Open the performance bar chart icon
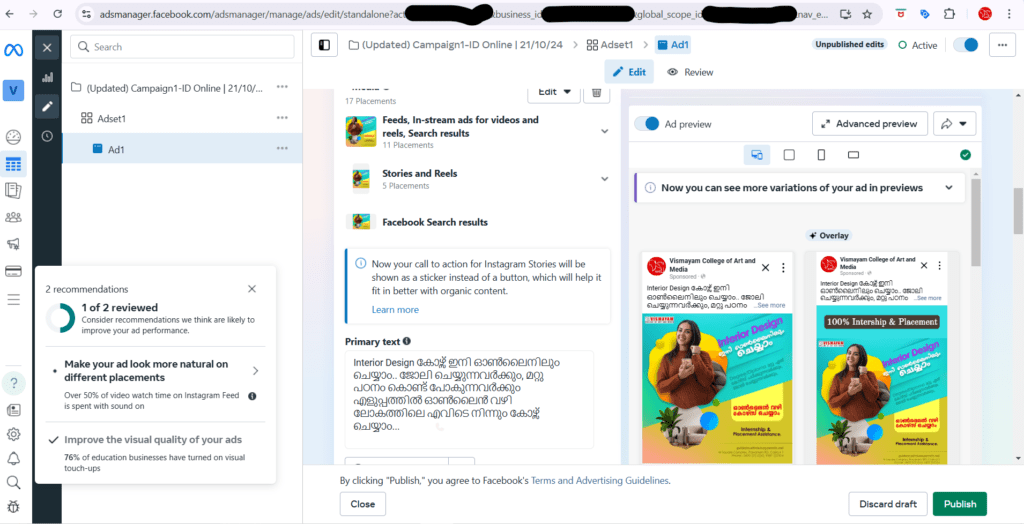1024x524 pixels. [47, 77]
